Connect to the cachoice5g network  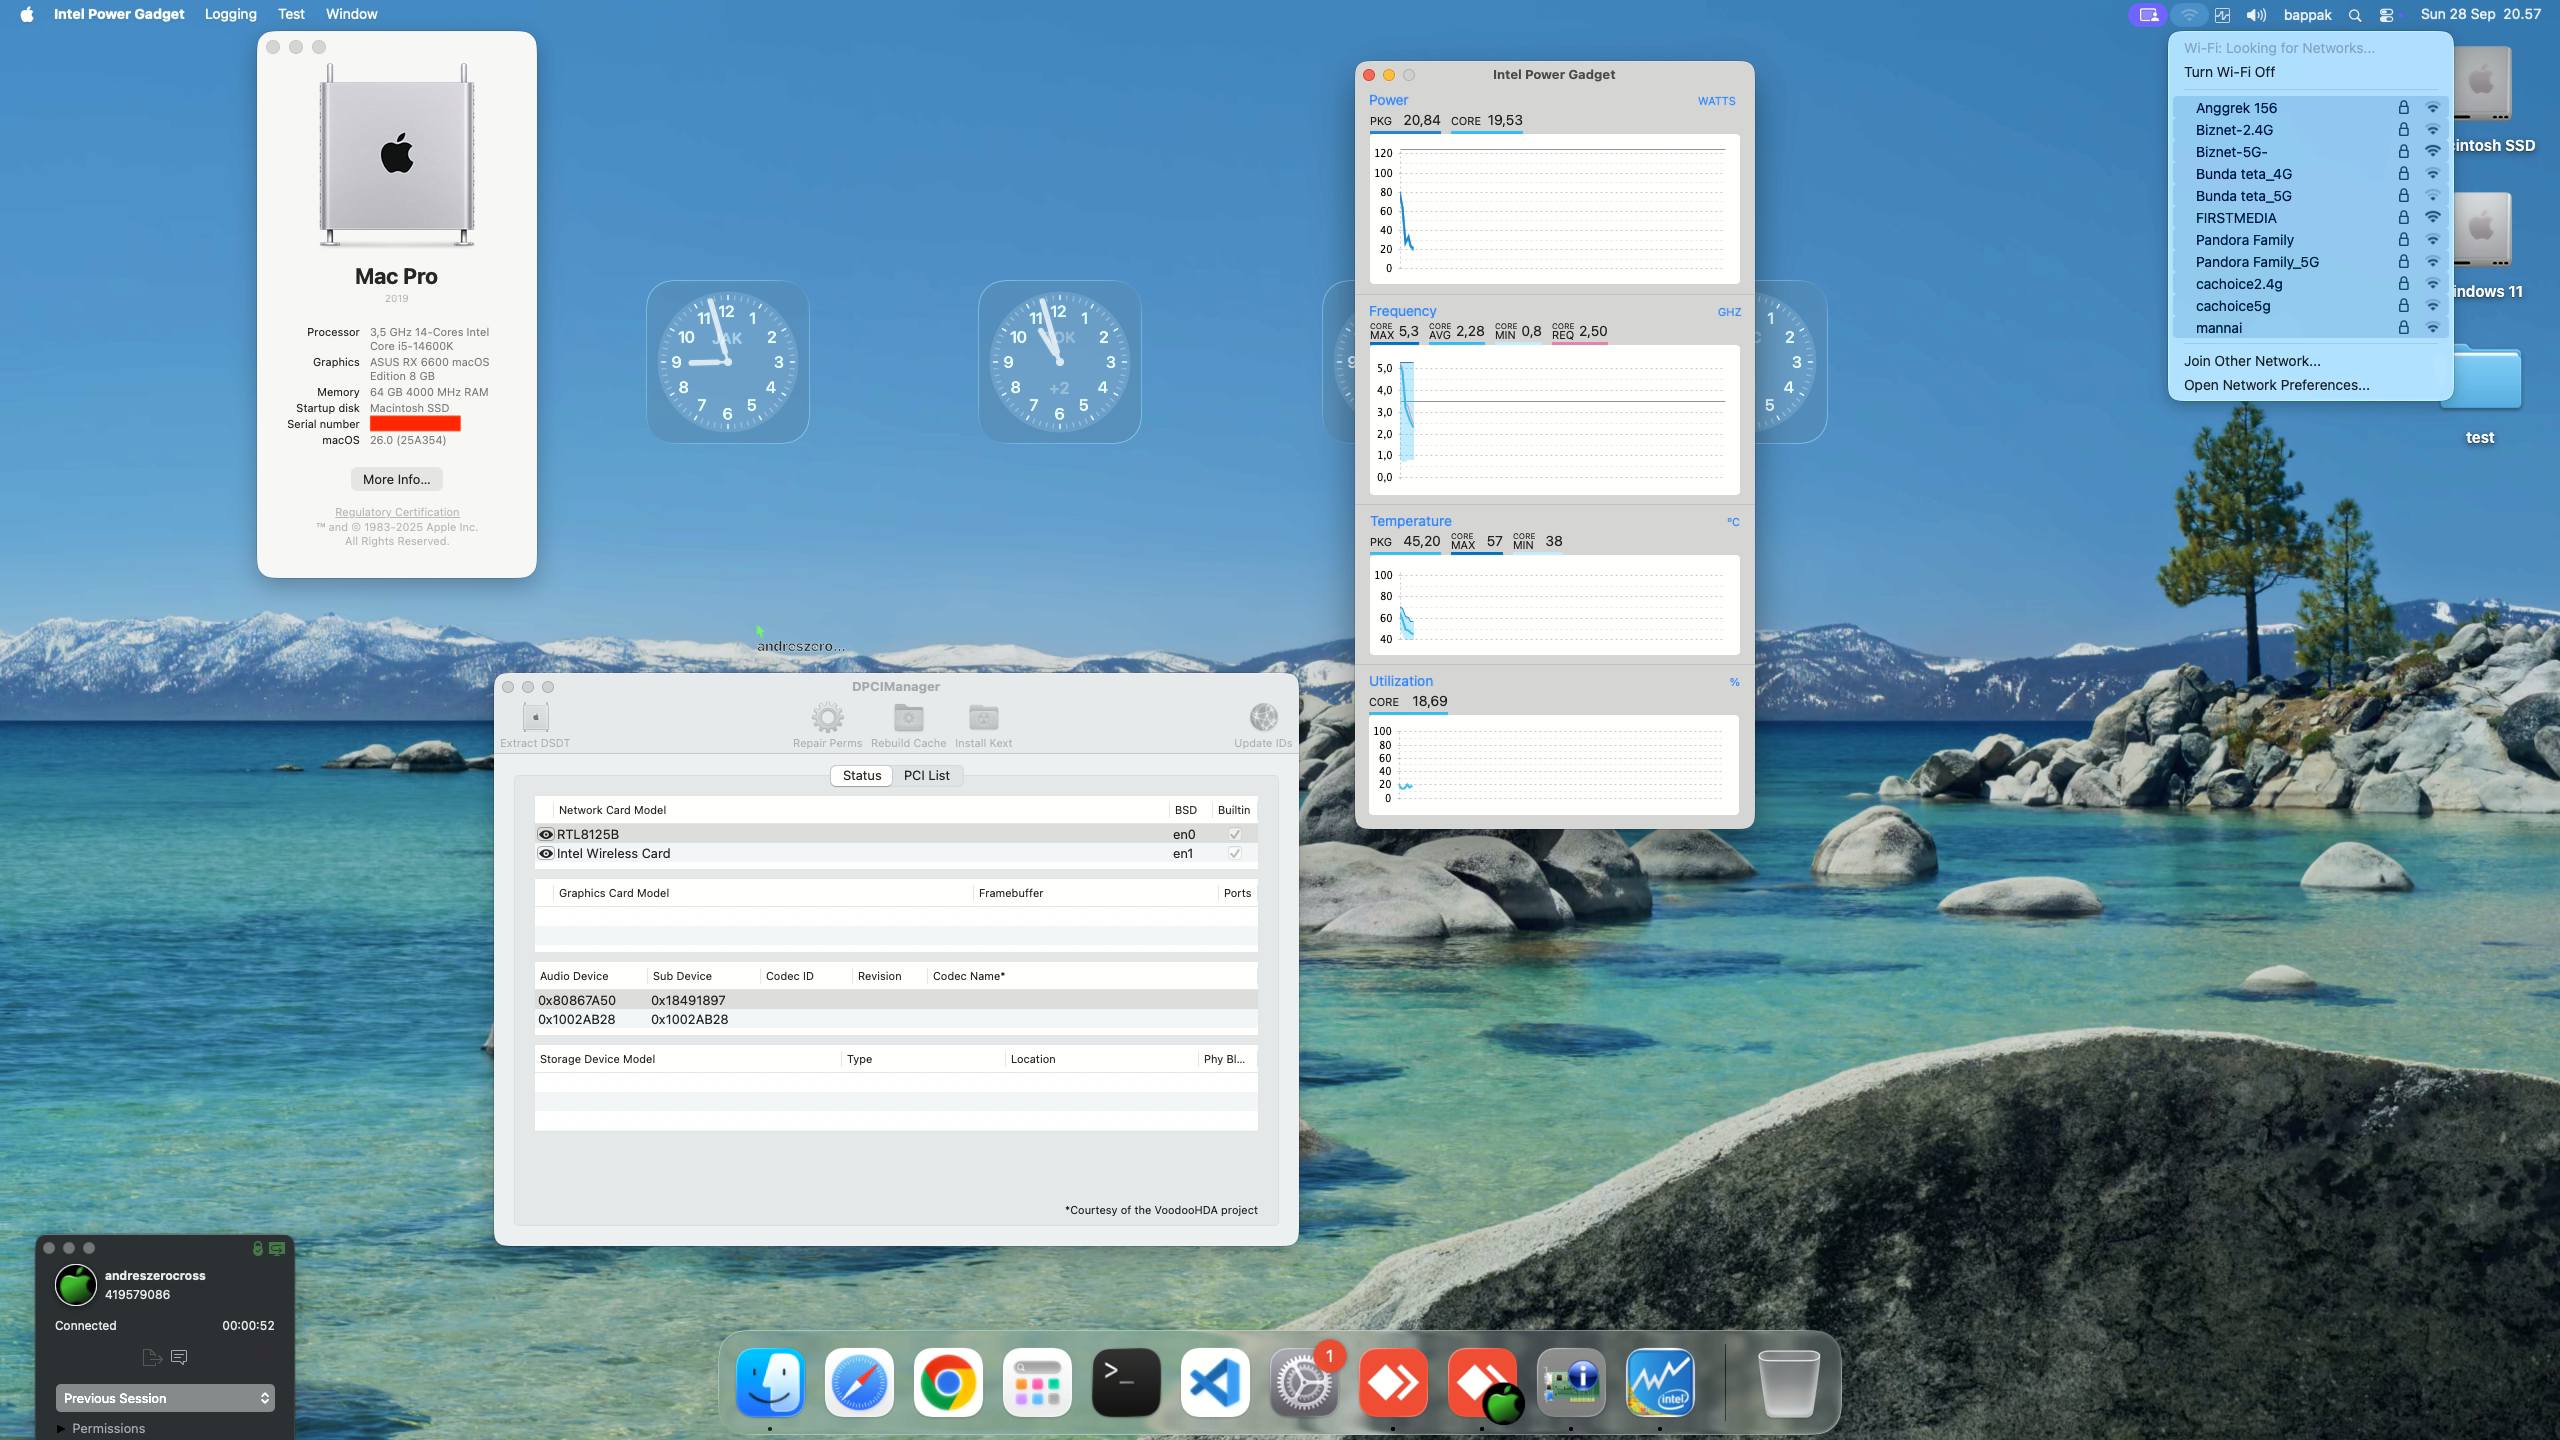click(x=2311, y=306)
